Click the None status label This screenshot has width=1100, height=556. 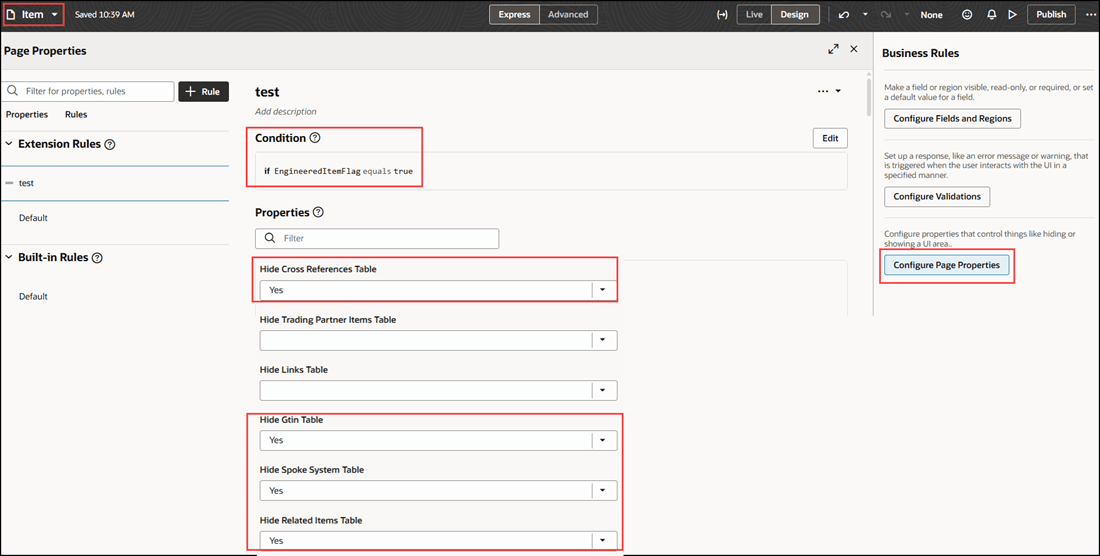[932, 15]
